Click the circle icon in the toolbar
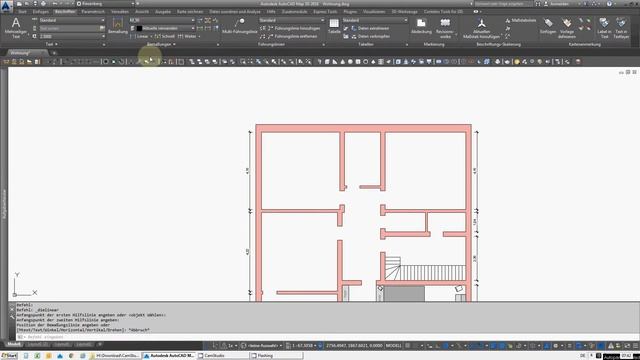The height and width of the screenshot is (360, 640). 366,62
